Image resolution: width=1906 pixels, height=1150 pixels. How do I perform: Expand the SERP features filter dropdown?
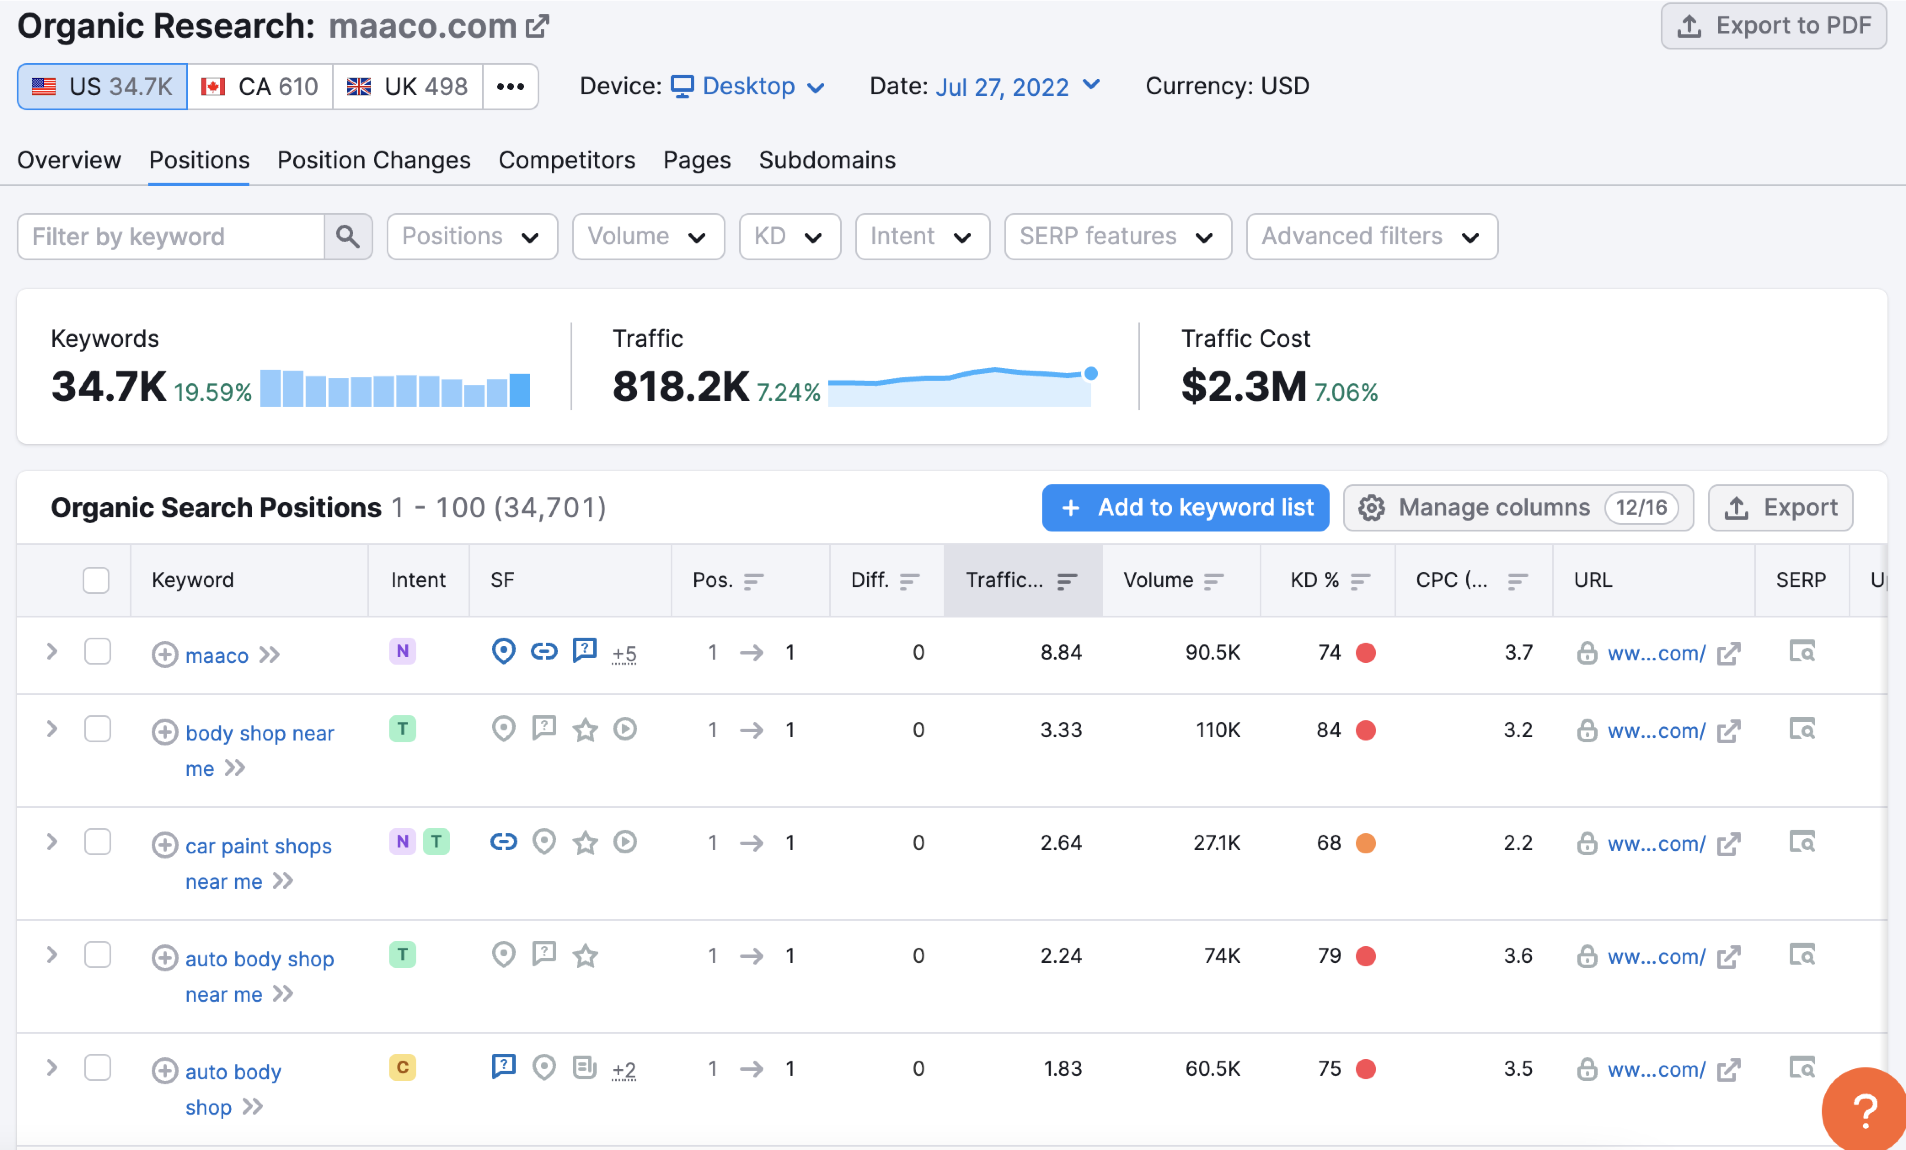tap(1117, 237)
